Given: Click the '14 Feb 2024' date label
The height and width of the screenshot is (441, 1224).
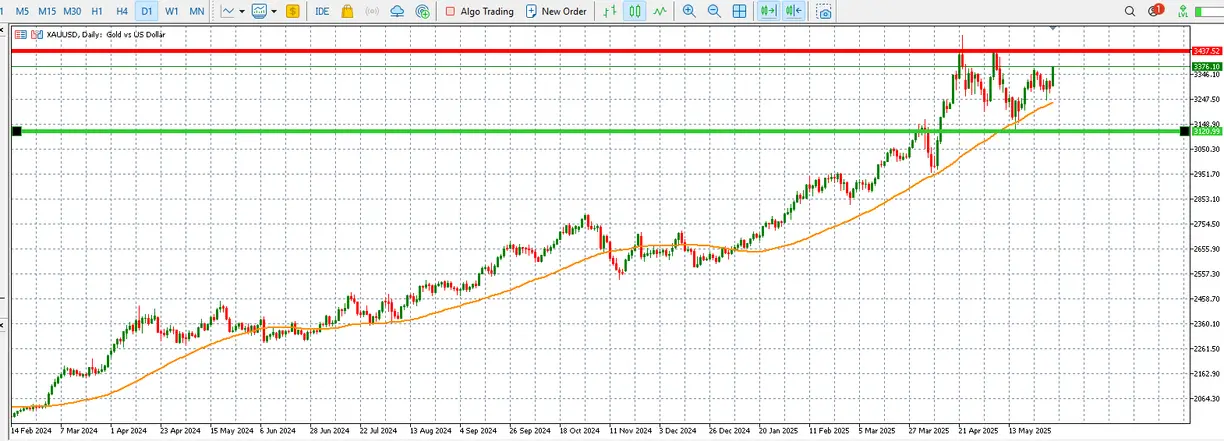Looking at the screenshot, I should click(31, 432).
